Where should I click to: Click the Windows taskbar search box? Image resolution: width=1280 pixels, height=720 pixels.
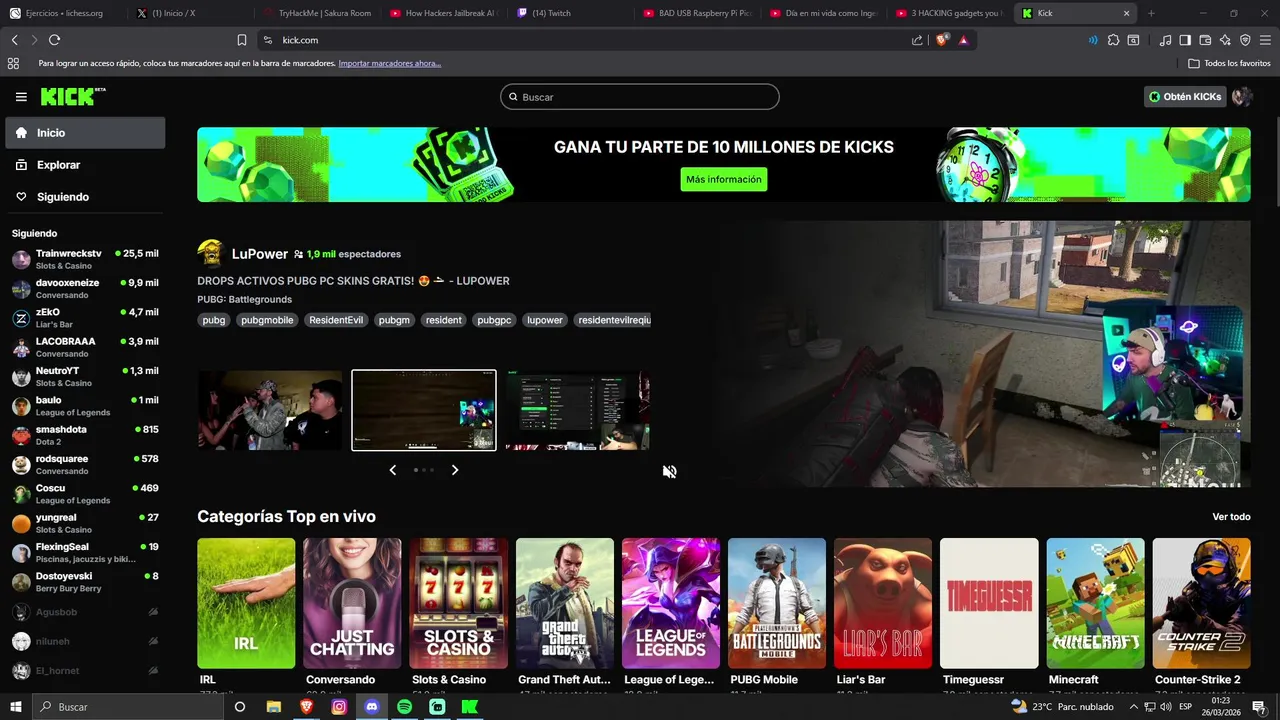pos(128,707)
